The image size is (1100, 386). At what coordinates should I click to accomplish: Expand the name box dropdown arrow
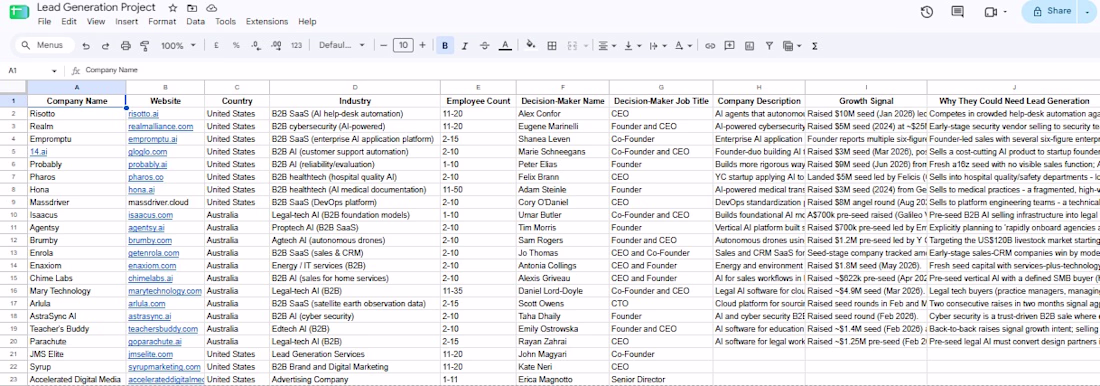pos(55,71)
